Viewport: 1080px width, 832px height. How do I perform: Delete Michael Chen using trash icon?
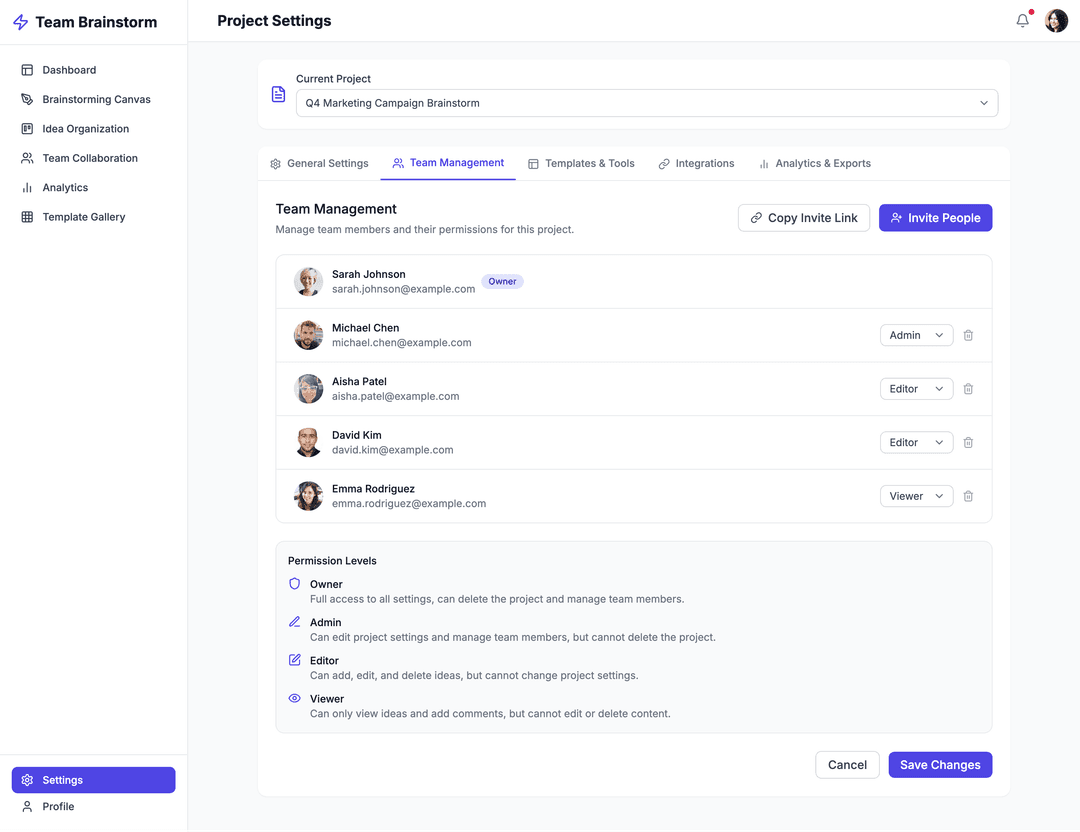click(x=968, y=336)
